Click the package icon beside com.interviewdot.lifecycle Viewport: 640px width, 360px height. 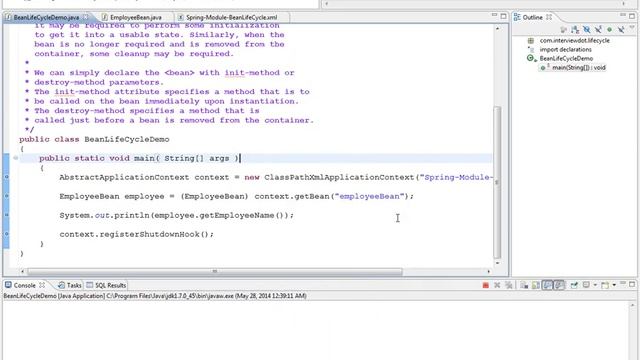[531, 40]
